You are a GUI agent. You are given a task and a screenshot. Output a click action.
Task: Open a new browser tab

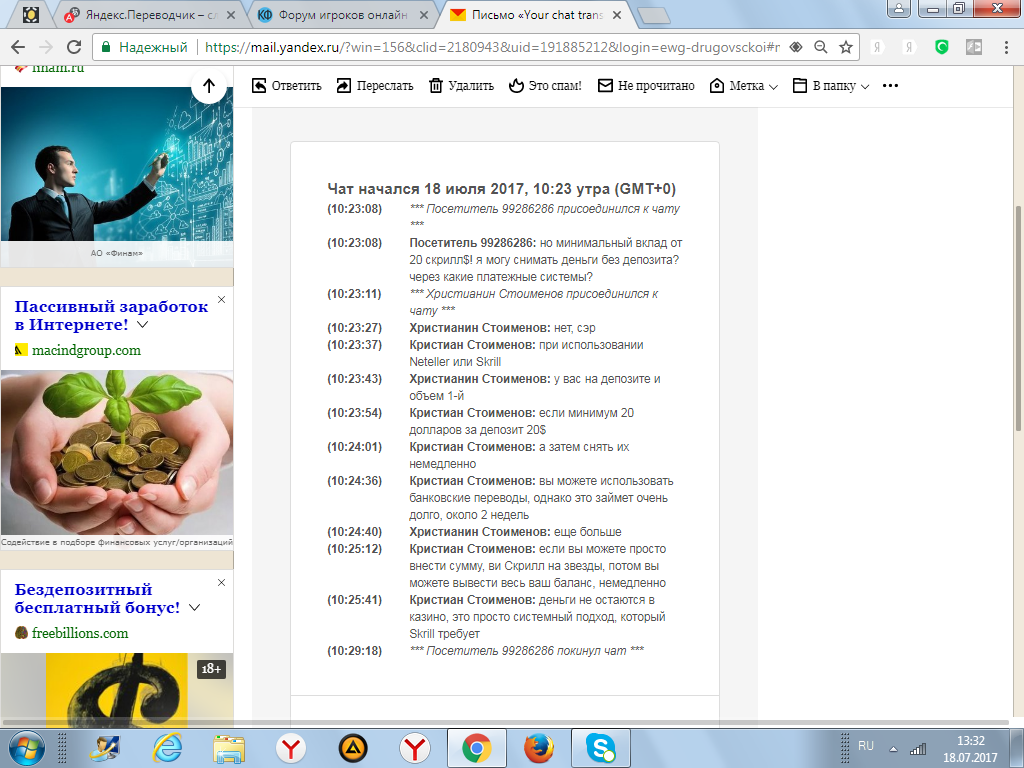pyautogui.click(x=653, y=15)
